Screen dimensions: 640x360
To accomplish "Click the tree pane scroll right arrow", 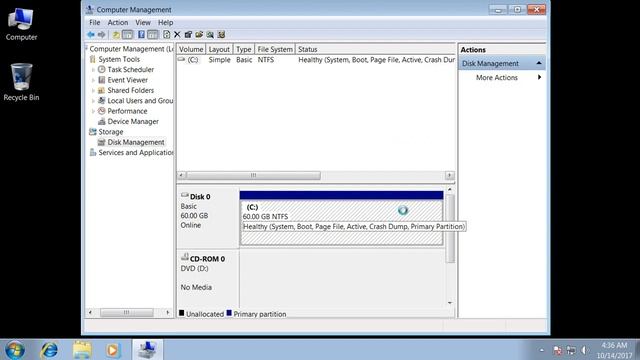I will [167, 313].
